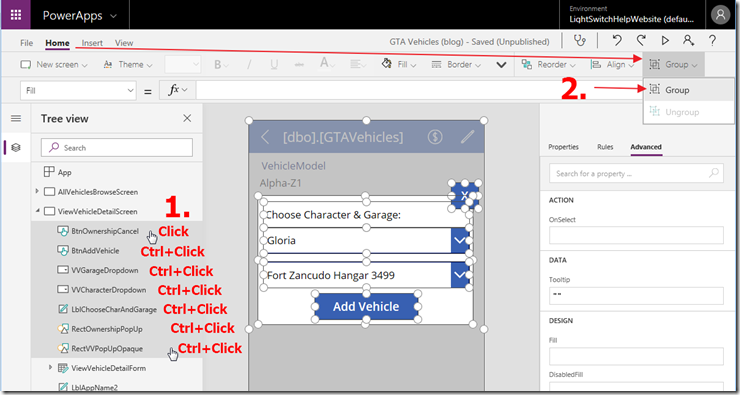Toggle Underline formatting

pyautogui.click(x=274, y=65)
